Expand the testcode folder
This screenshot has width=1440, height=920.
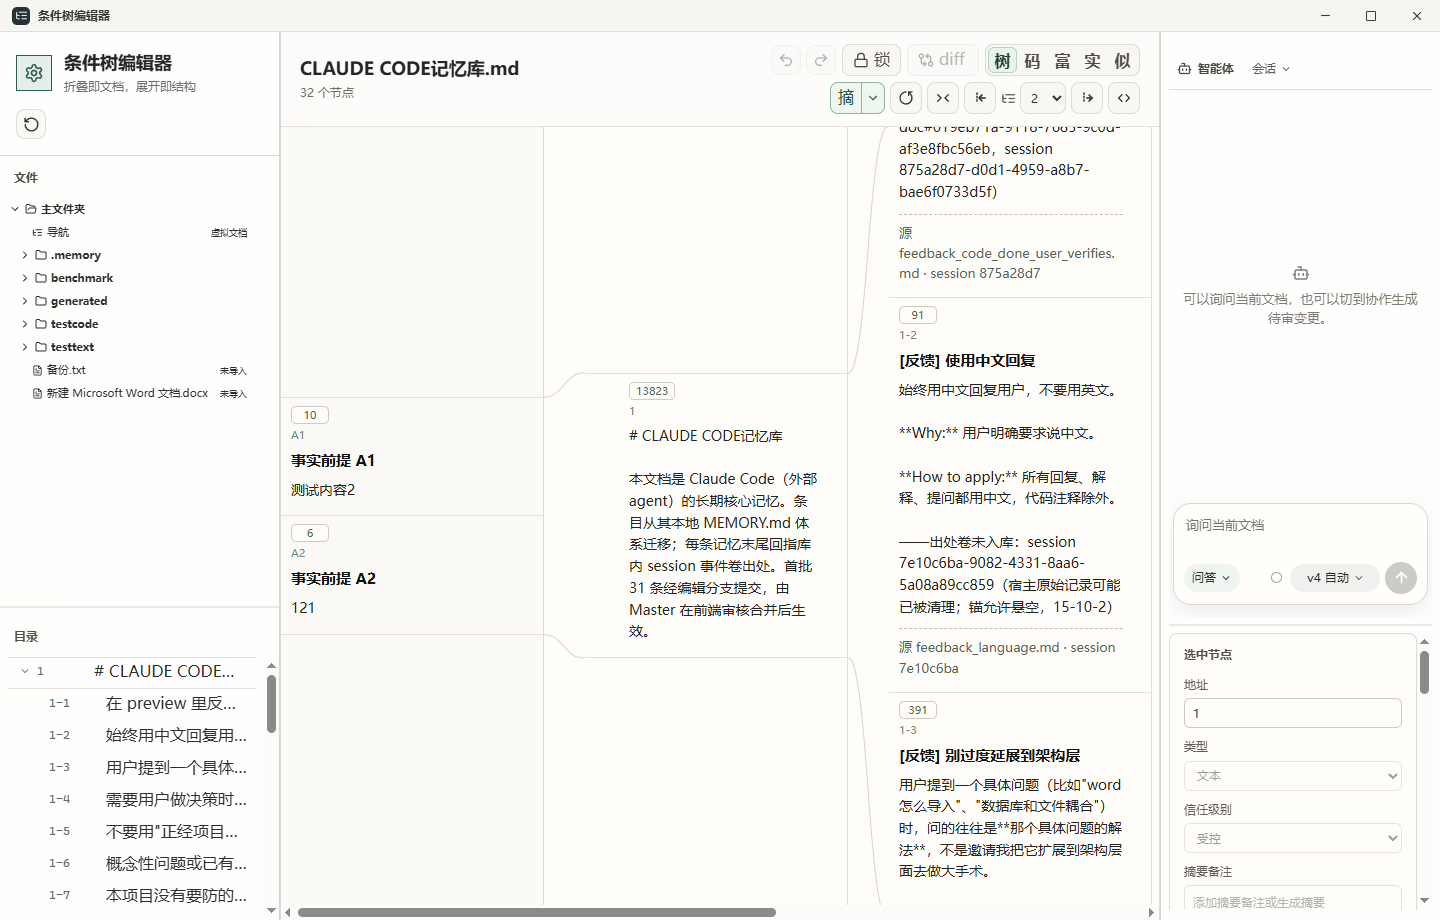tap(25, 324)
